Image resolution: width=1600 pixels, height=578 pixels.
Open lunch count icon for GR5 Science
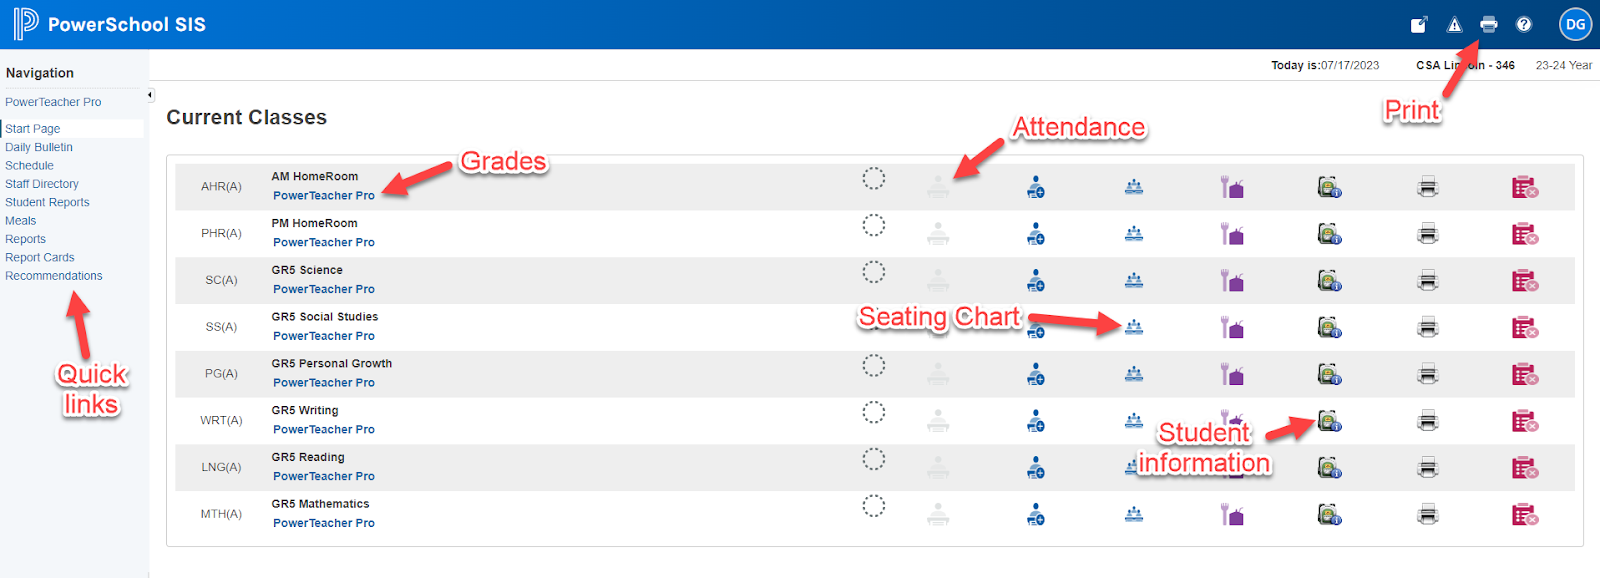click(x=1232, y=281)
